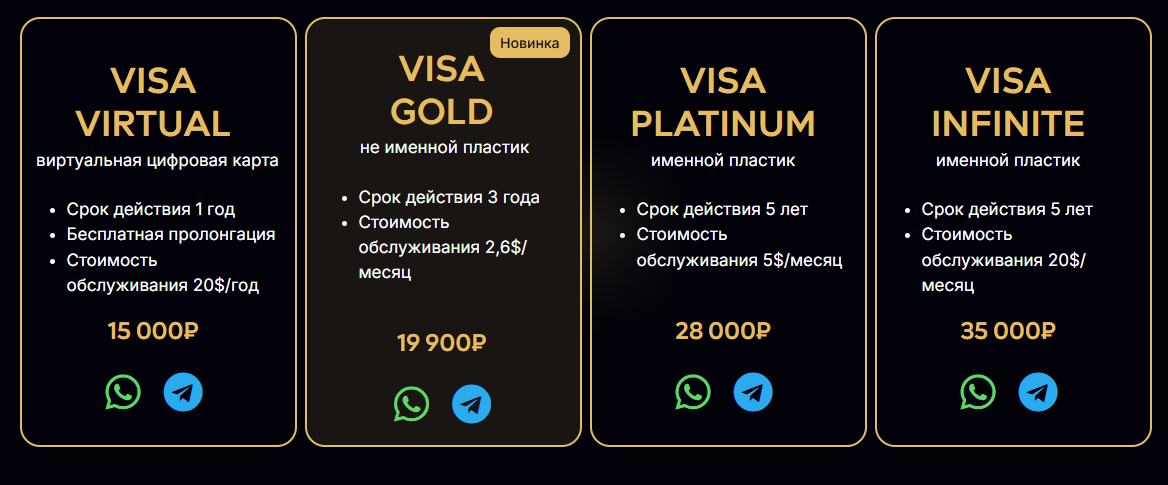This screenshot has height=485, width=1168.
Task: Select the VISA PLATINUM heading
Action: 723,101
